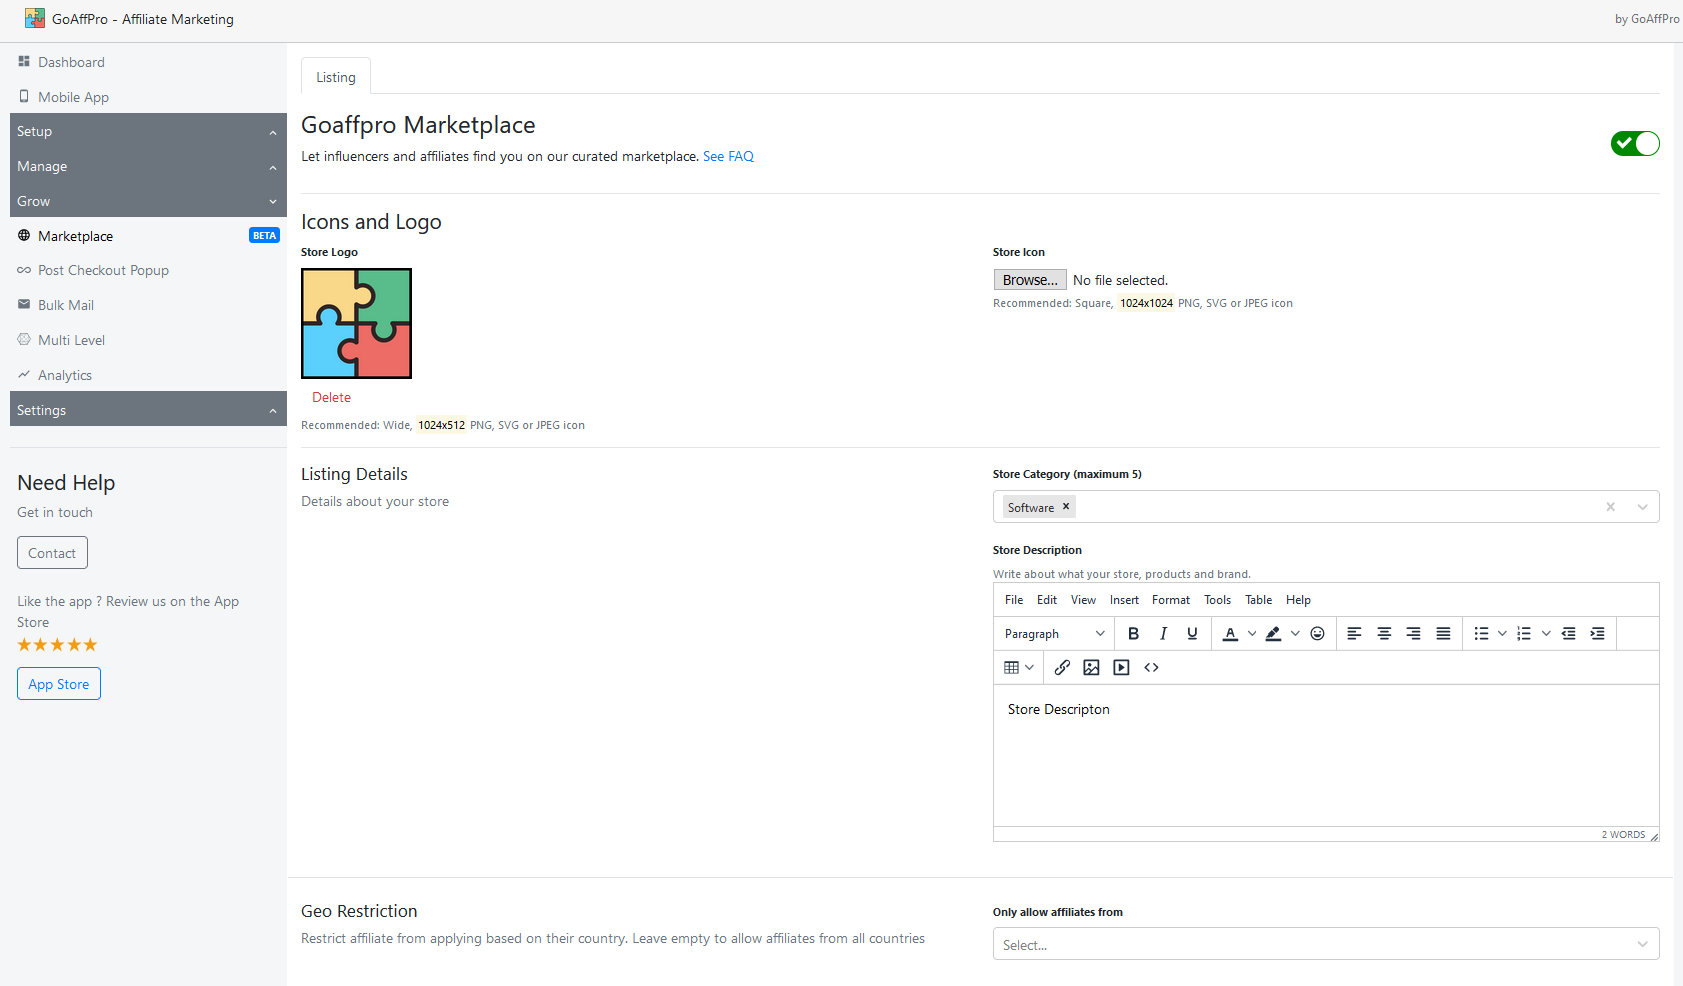Screen dimensions: 1683x986
Task: Open the Paragraph format dropdown
Action: pos(1054,633)
